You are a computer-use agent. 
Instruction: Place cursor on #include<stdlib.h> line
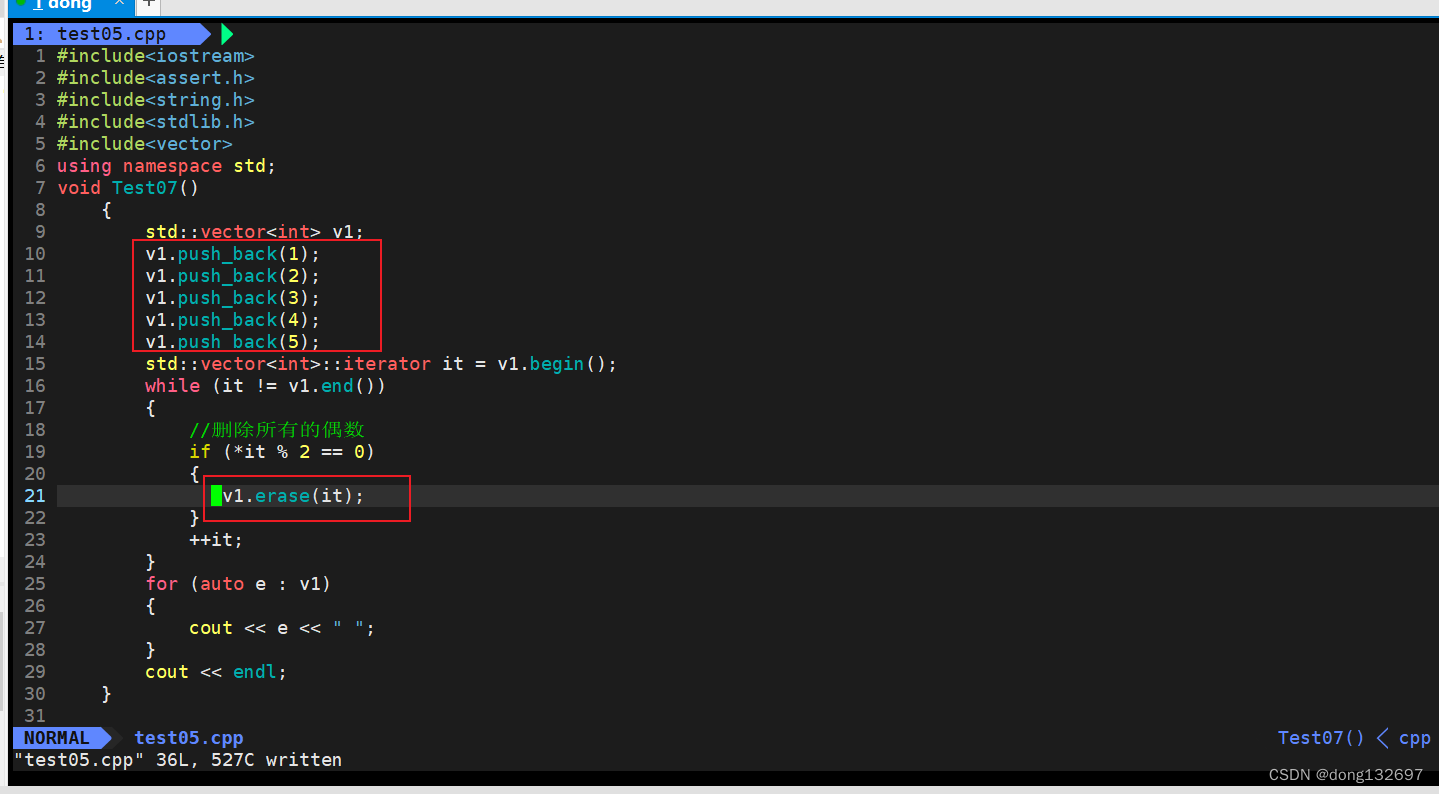[x=156, y=122]
